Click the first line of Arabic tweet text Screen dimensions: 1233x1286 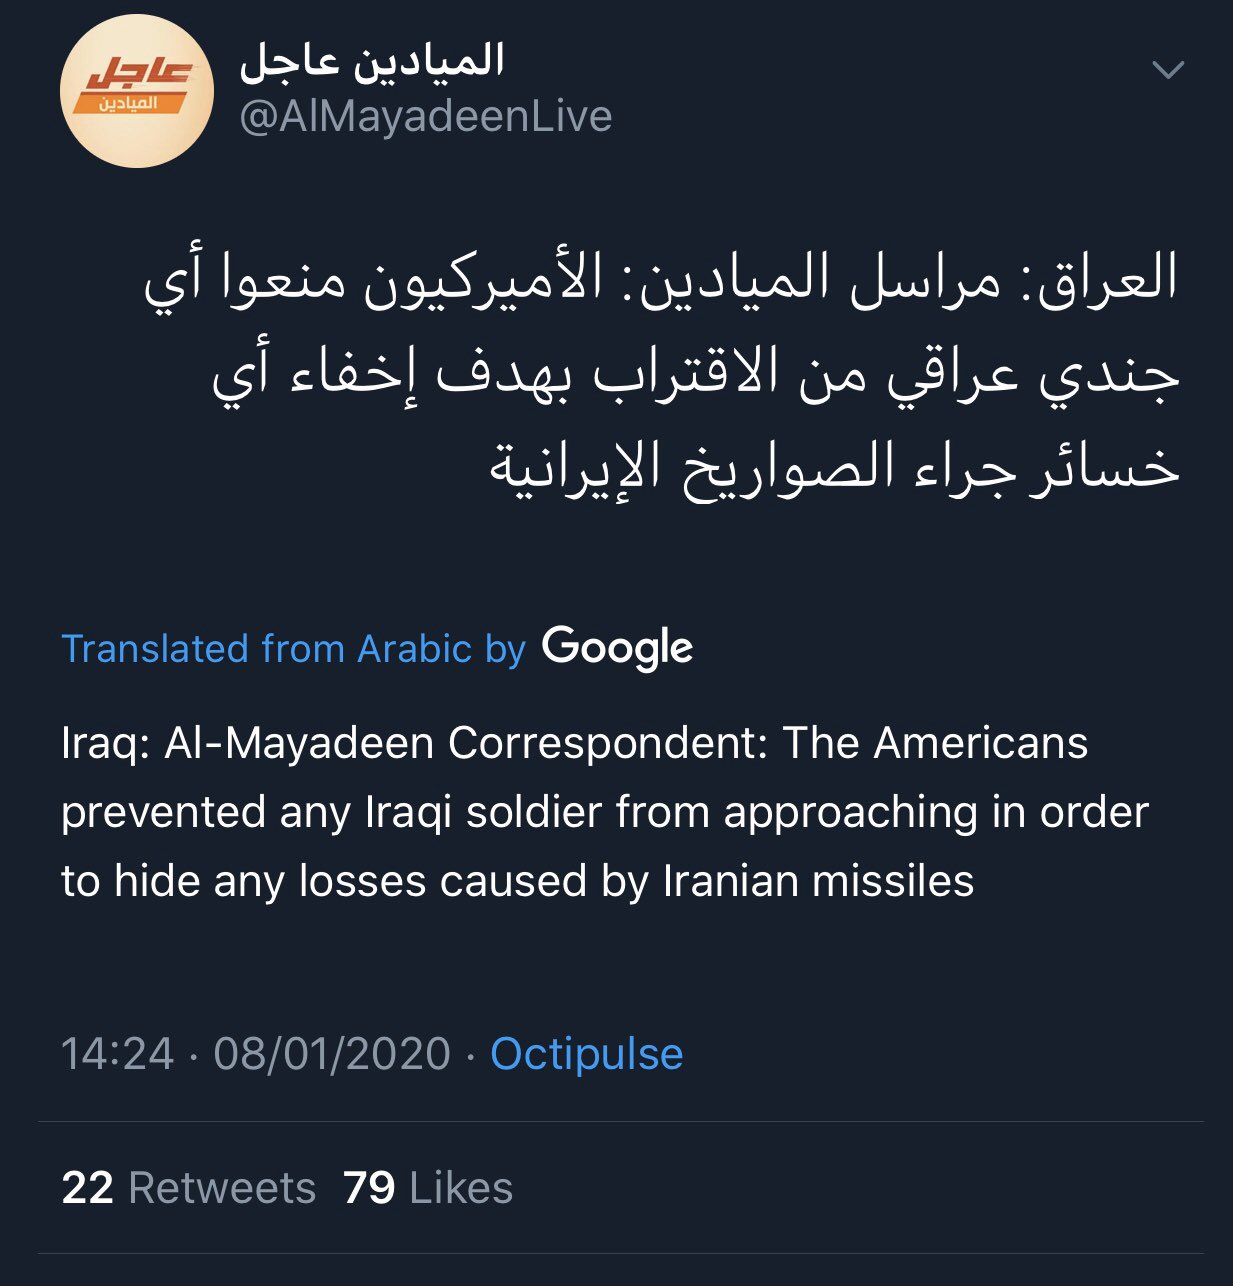(660, 278)
